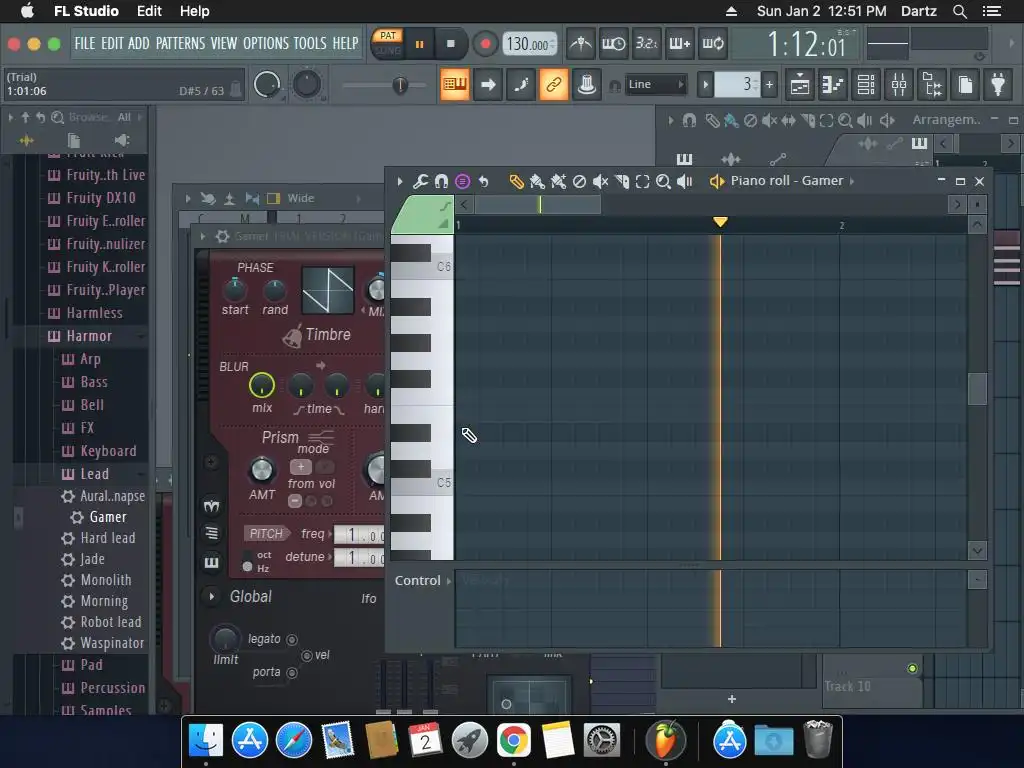This screenshot has height=768, width=1024.
Task: Open the FILE menu
Action: tap(85, 44)
